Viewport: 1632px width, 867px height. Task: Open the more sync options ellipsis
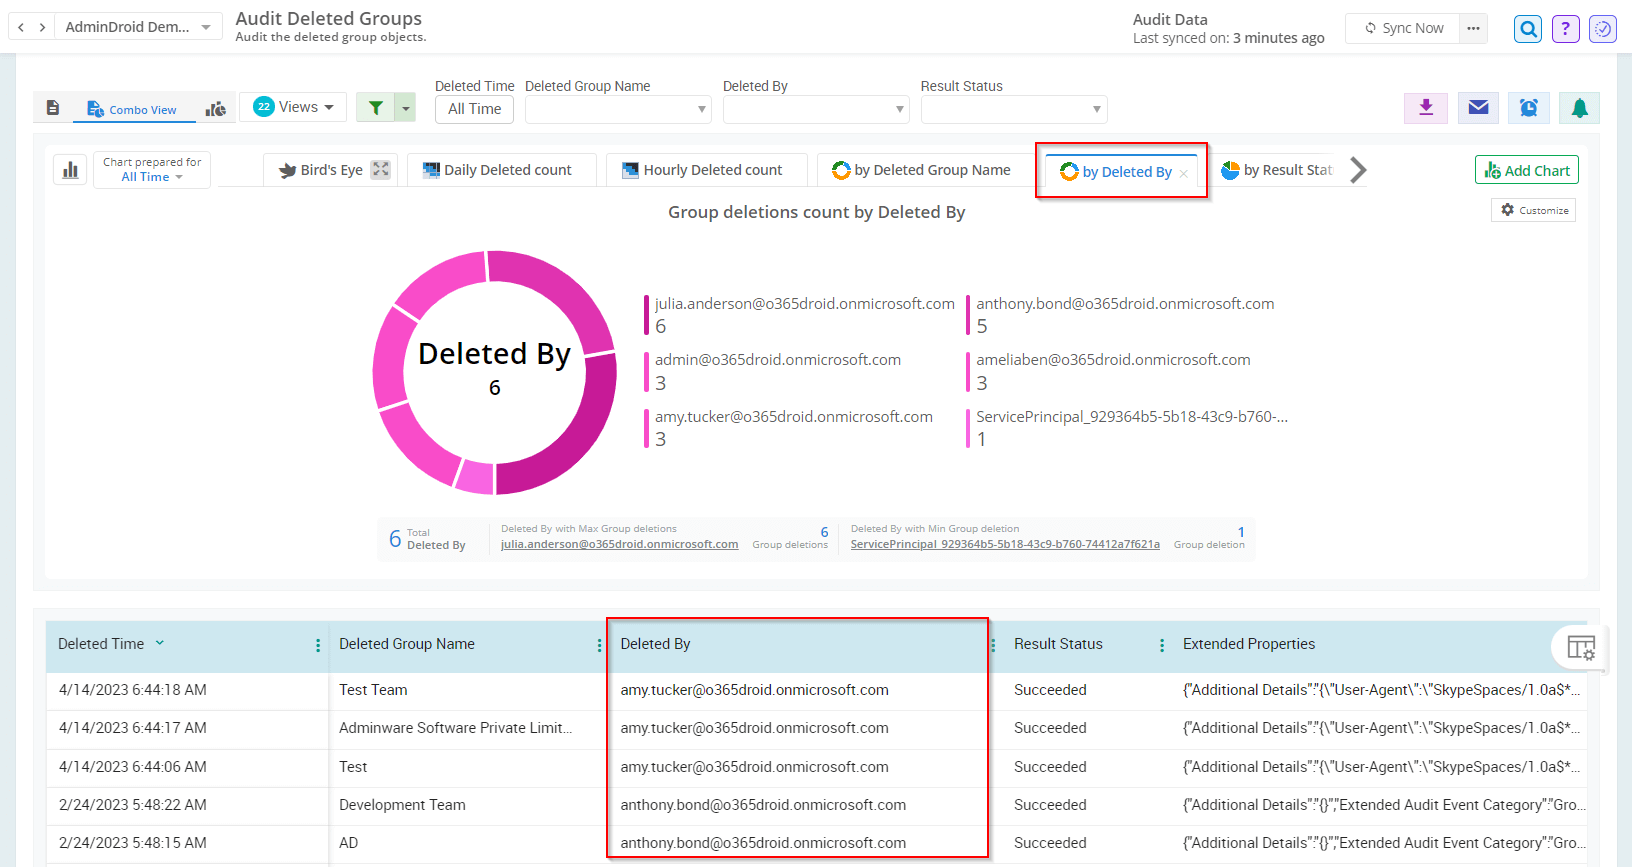pos(1473,28)
